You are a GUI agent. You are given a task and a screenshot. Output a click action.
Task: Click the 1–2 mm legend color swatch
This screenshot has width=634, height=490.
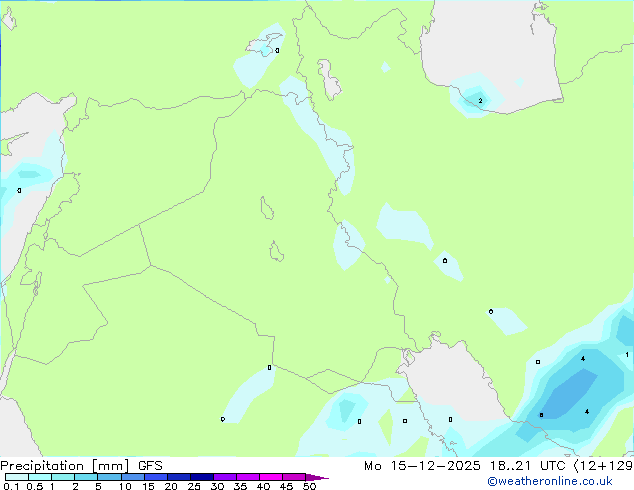pos(63,477)
